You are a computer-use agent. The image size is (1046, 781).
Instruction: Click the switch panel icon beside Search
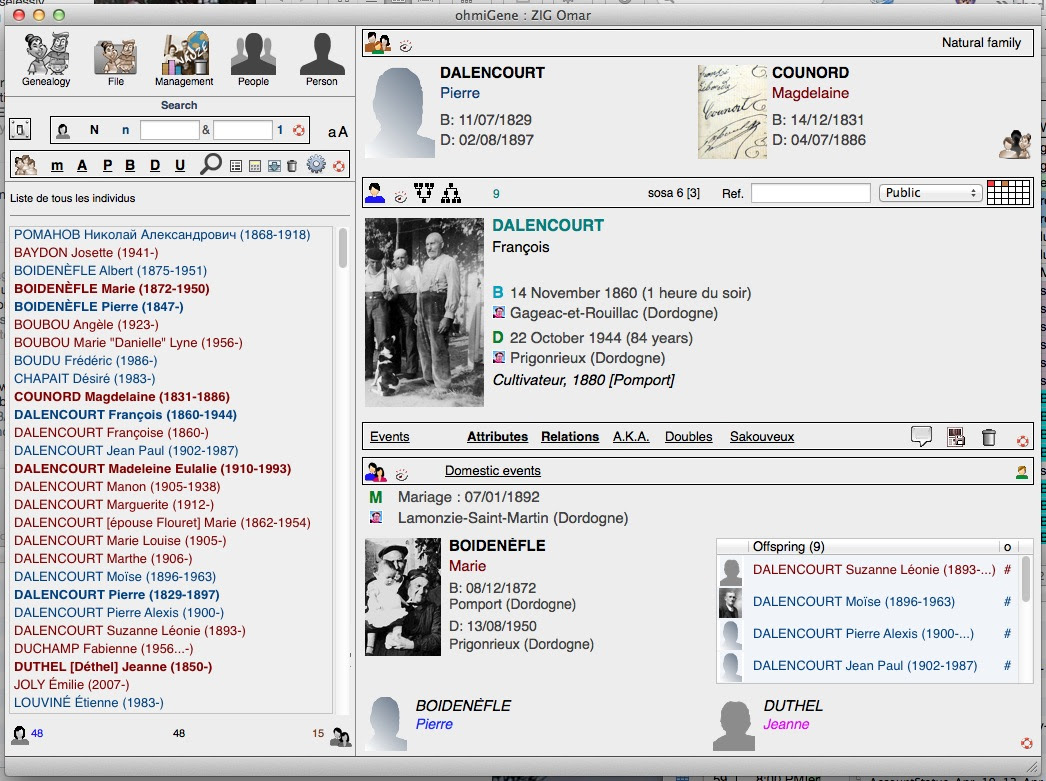(20, 129)
